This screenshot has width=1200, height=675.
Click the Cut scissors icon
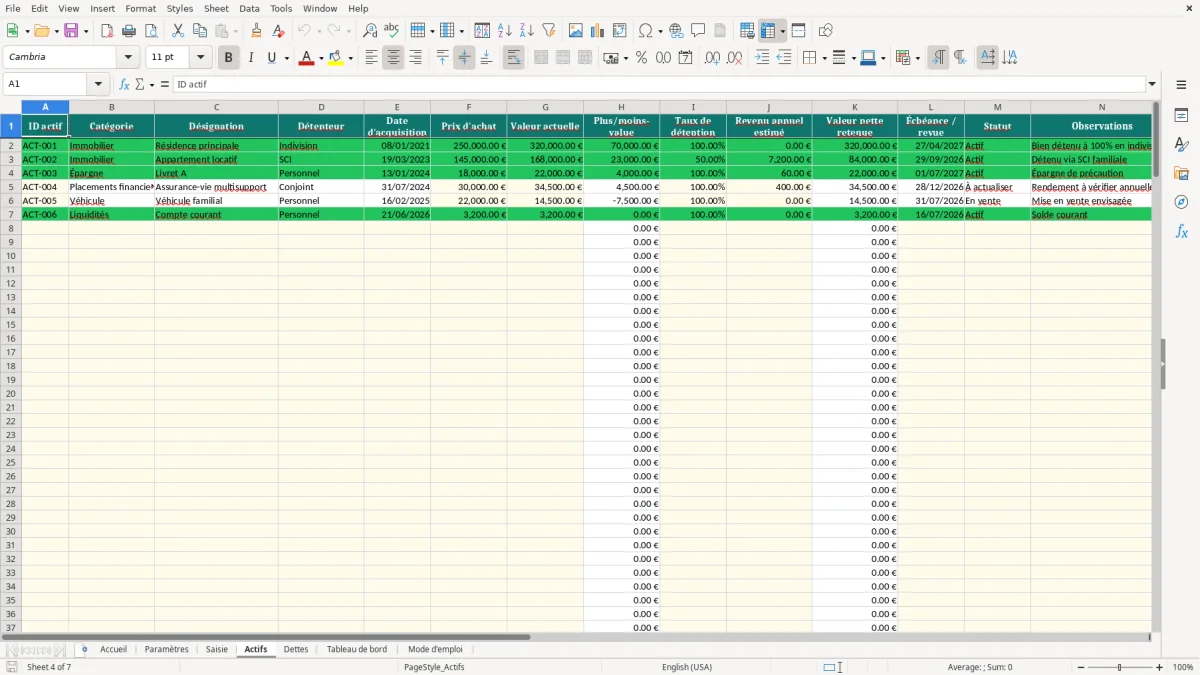tap(178, 31)
